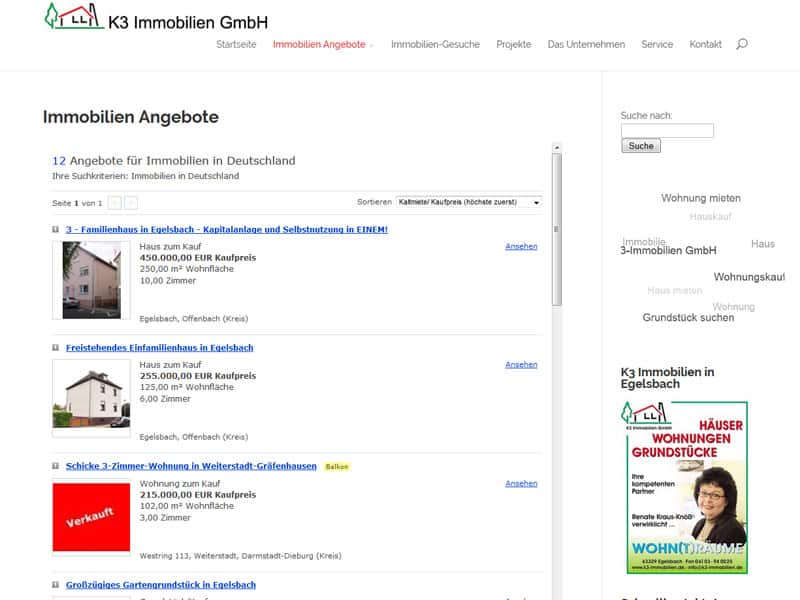
Task: Click the listings frame vertical scrollbar thumb
Action: 557,230
